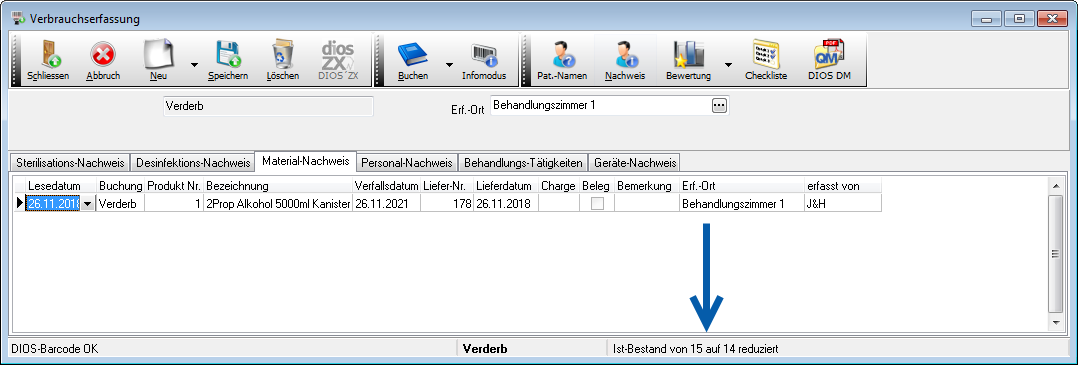Screen dimensions: 1078x365
Task: Select the row marker arrow of the first row
Action: (x=19, y=203)
